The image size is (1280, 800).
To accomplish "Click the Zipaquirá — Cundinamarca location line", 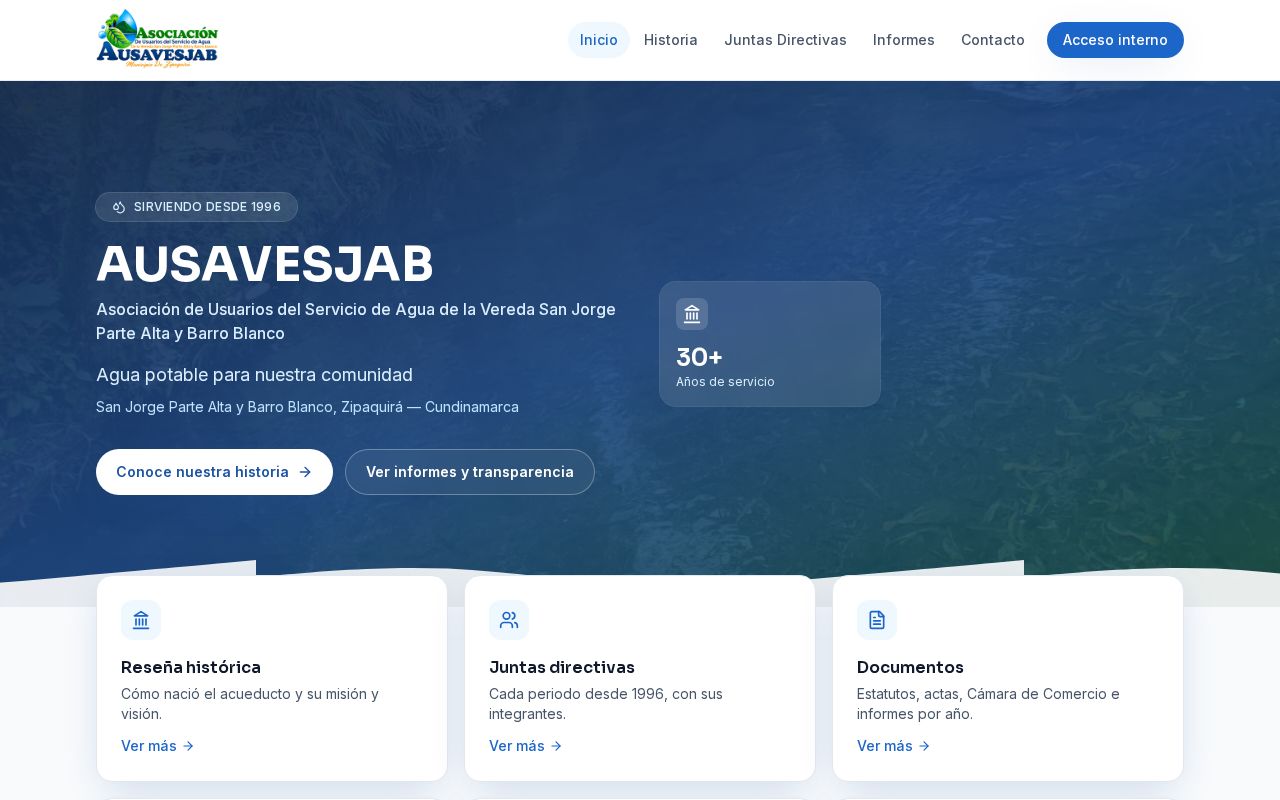I will 307,407.
